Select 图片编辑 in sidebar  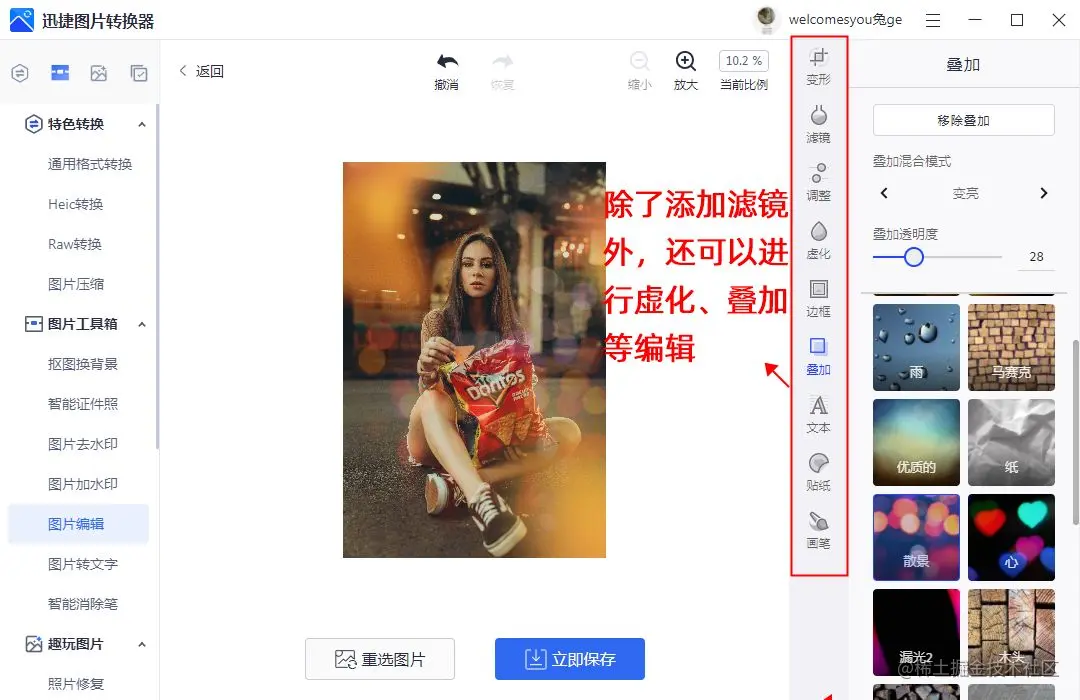[x=79, y=524]
